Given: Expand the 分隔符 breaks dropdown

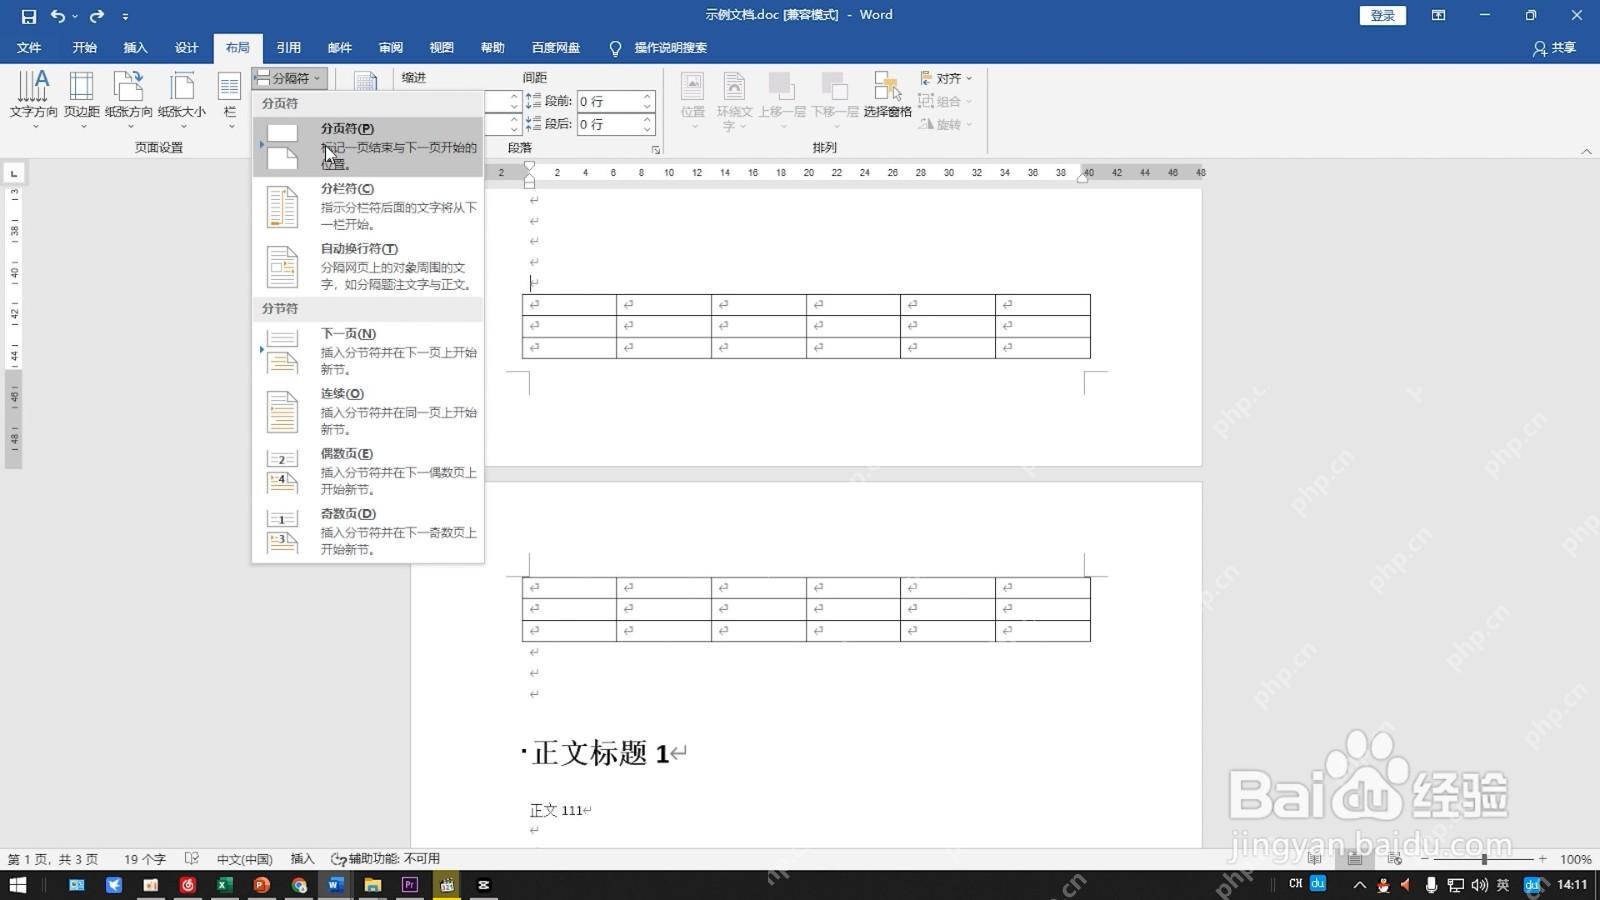Looking at the screenshot, I should pyautogui.click(x=289, y=78).
